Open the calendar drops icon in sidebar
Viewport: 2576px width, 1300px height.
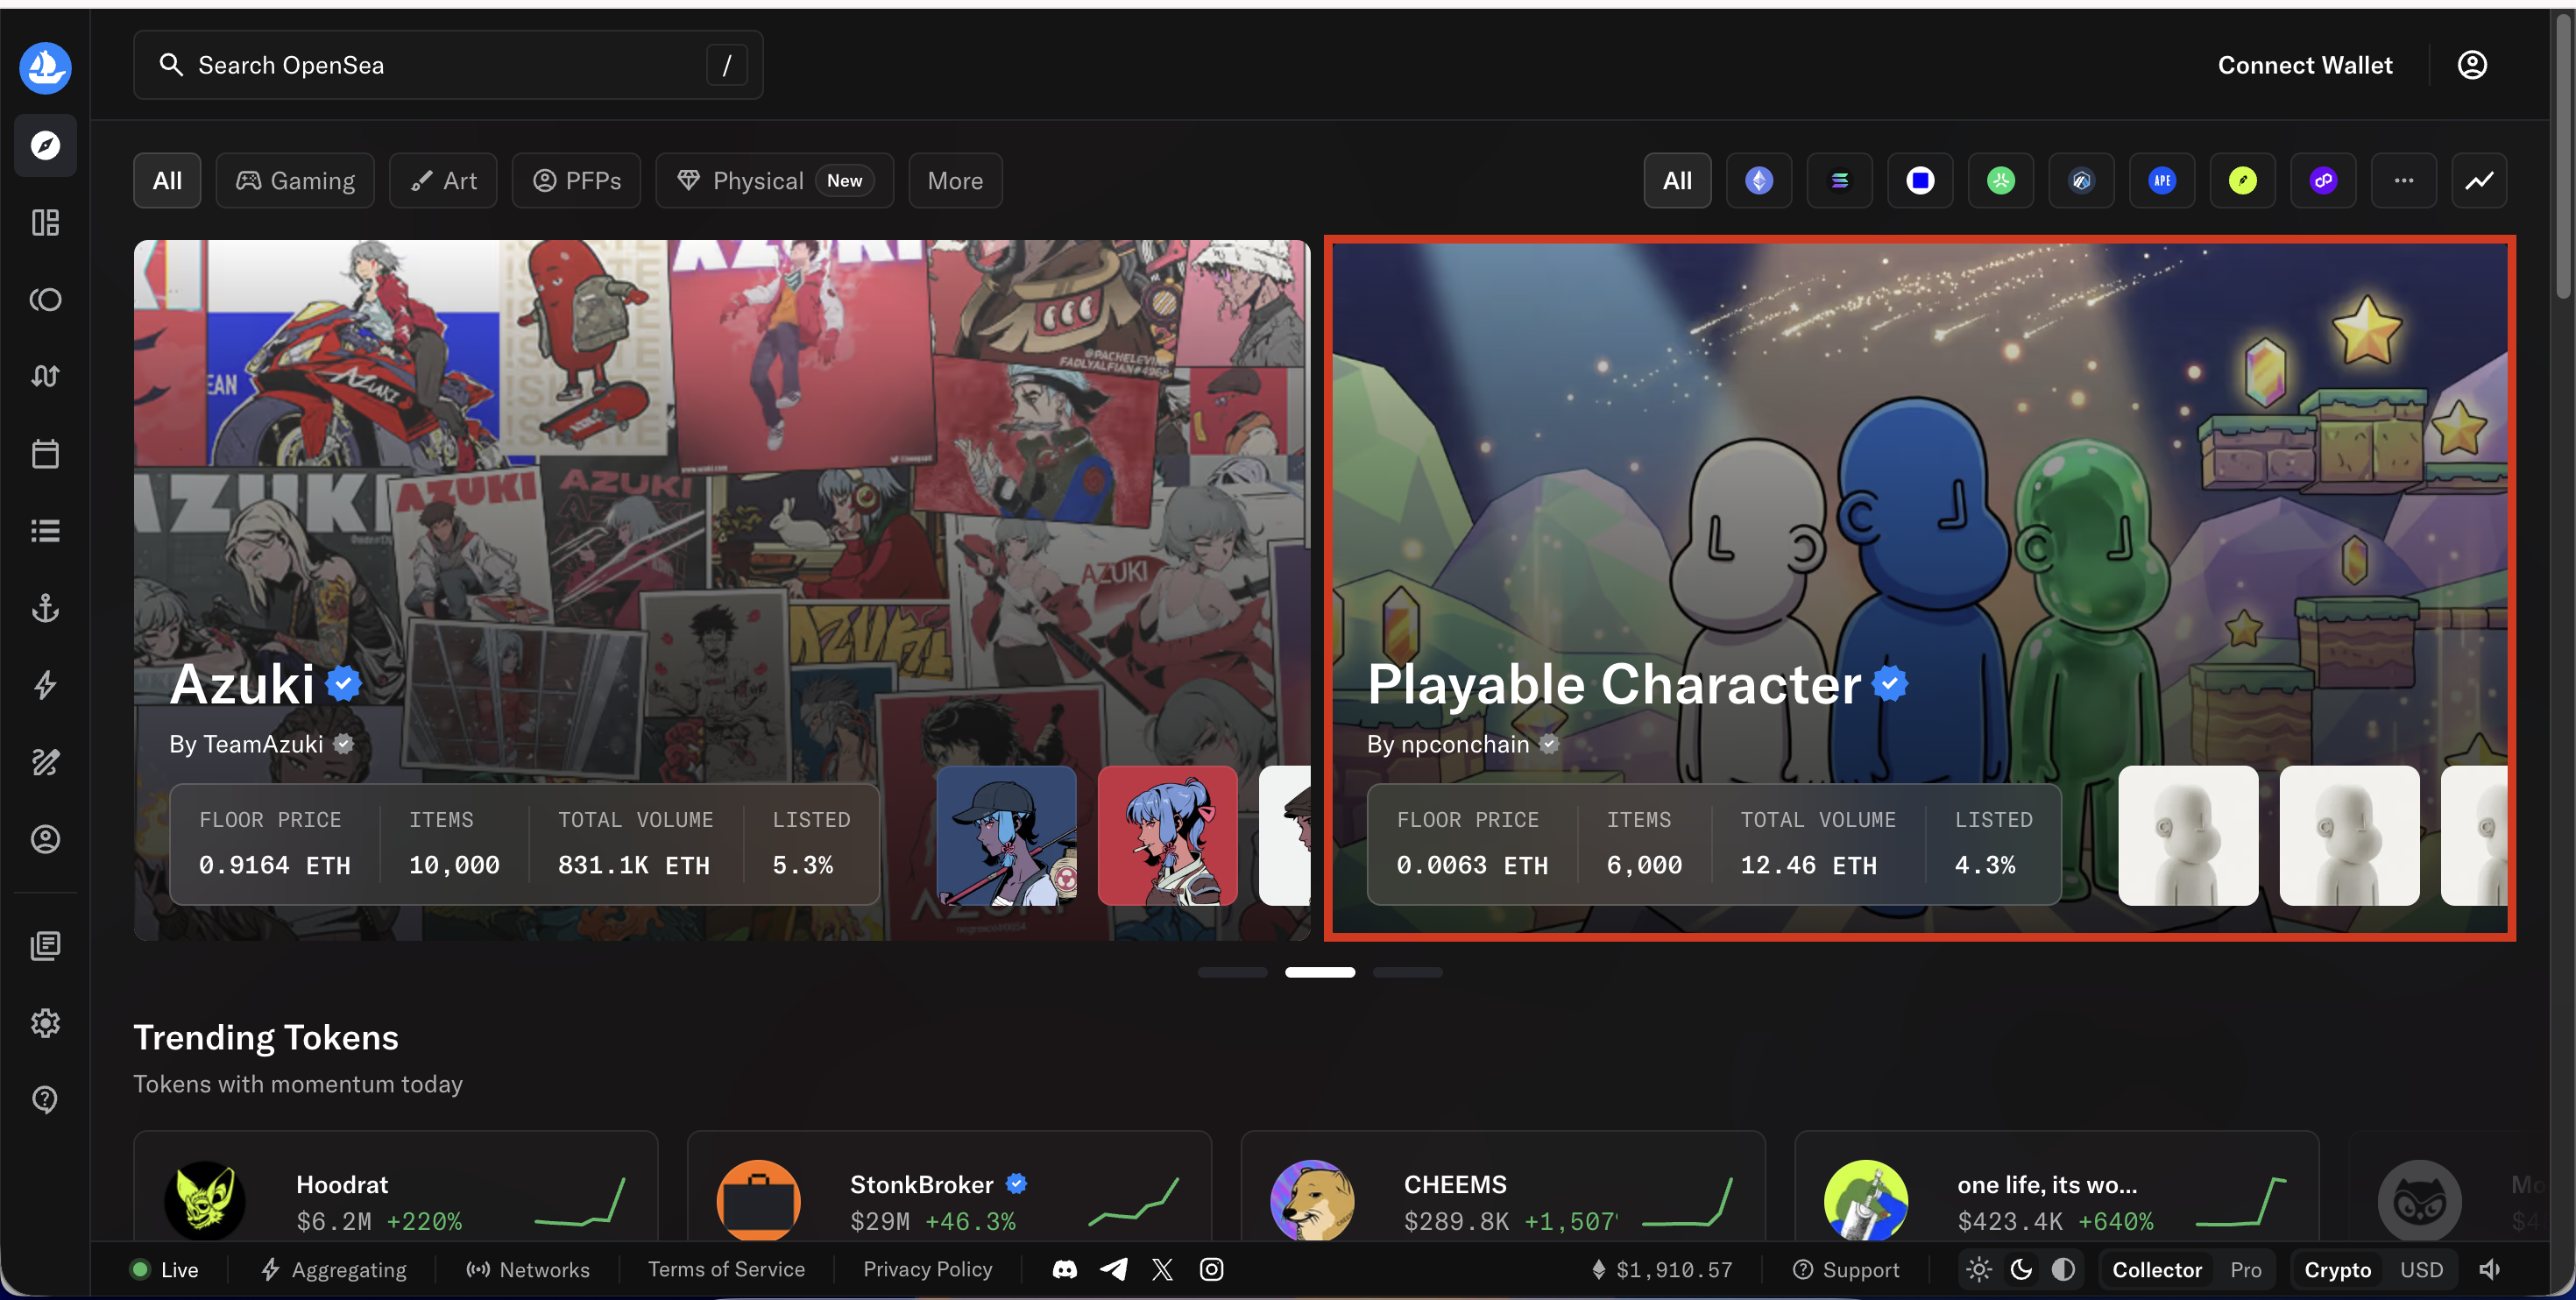(45, 454)
